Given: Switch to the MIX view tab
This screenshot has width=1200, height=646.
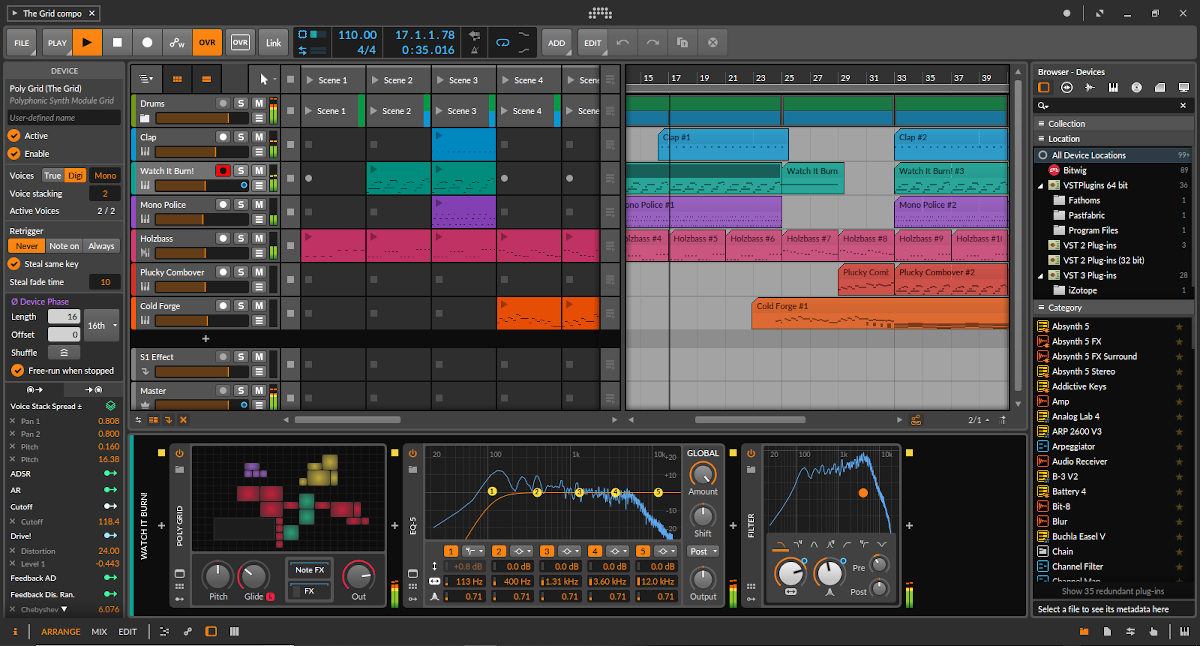Looking at the screenshot, I should (99, 631).
